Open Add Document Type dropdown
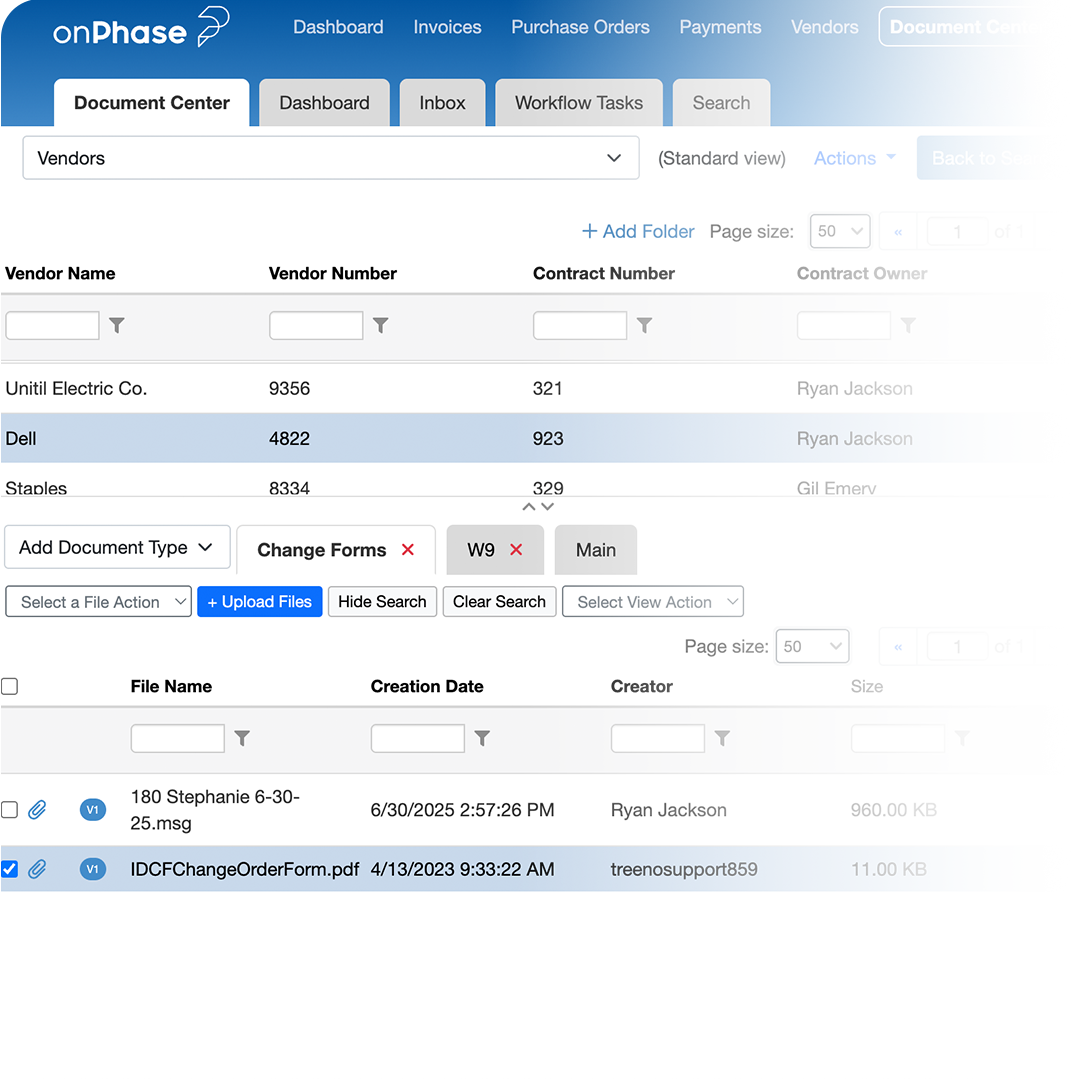1080x1080 pixels. pyautogui.click(x=117, y=548)
